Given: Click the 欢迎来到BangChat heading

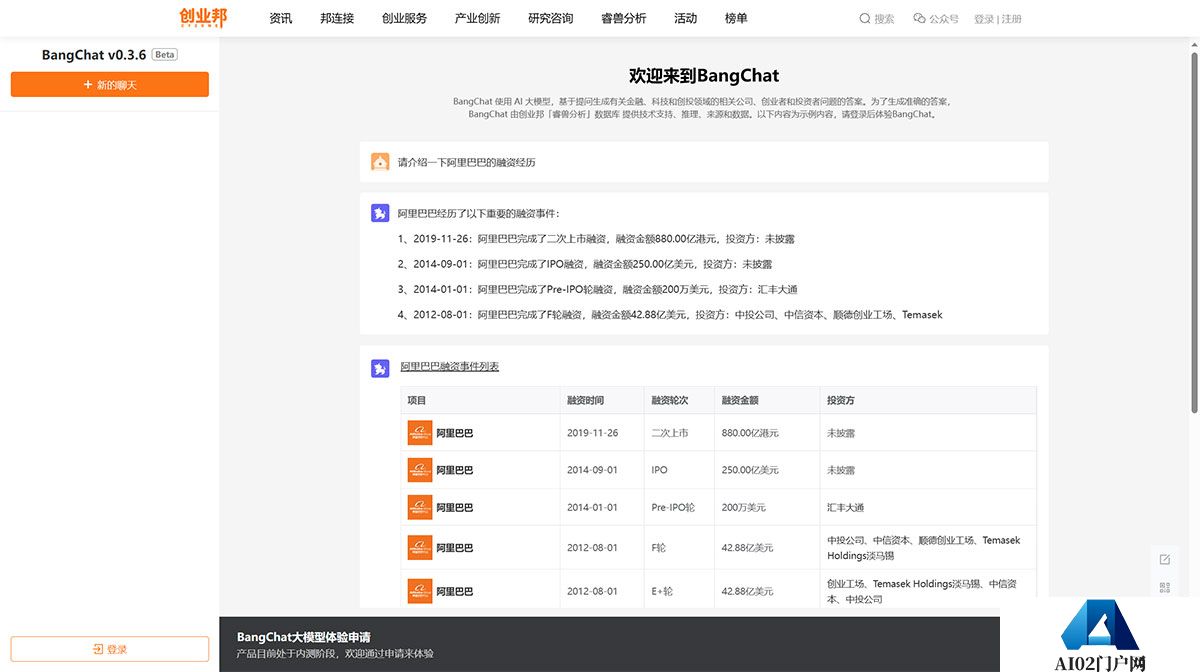Looking at the screenshot, I should pos(704,75).
